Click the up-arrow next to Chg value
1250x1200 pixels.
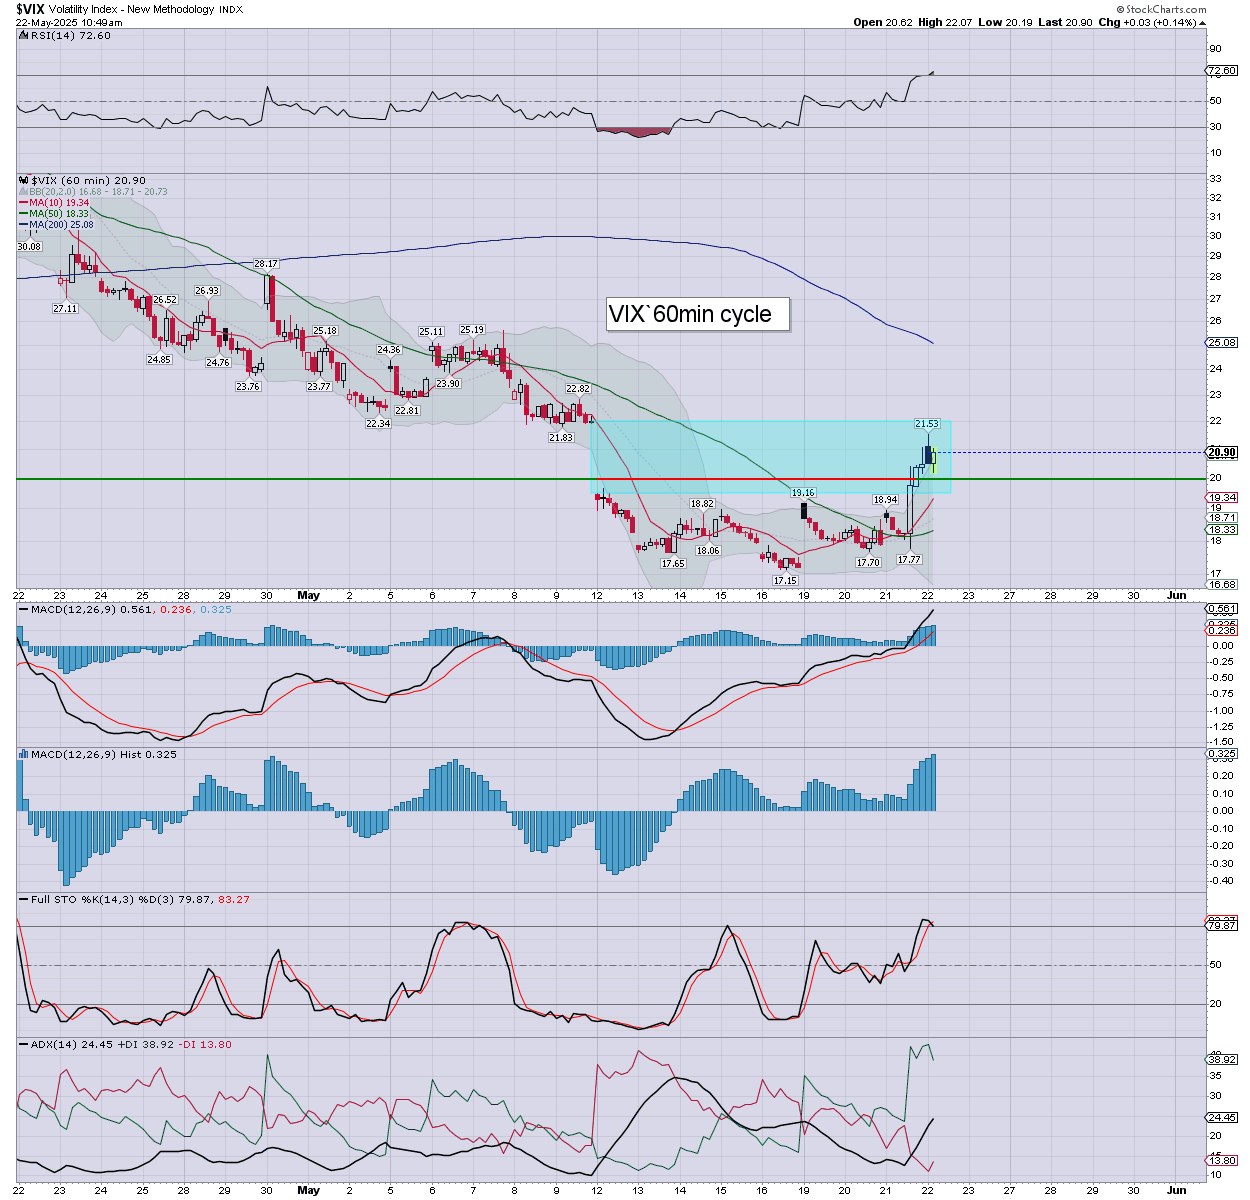[x=1201, y=22]
